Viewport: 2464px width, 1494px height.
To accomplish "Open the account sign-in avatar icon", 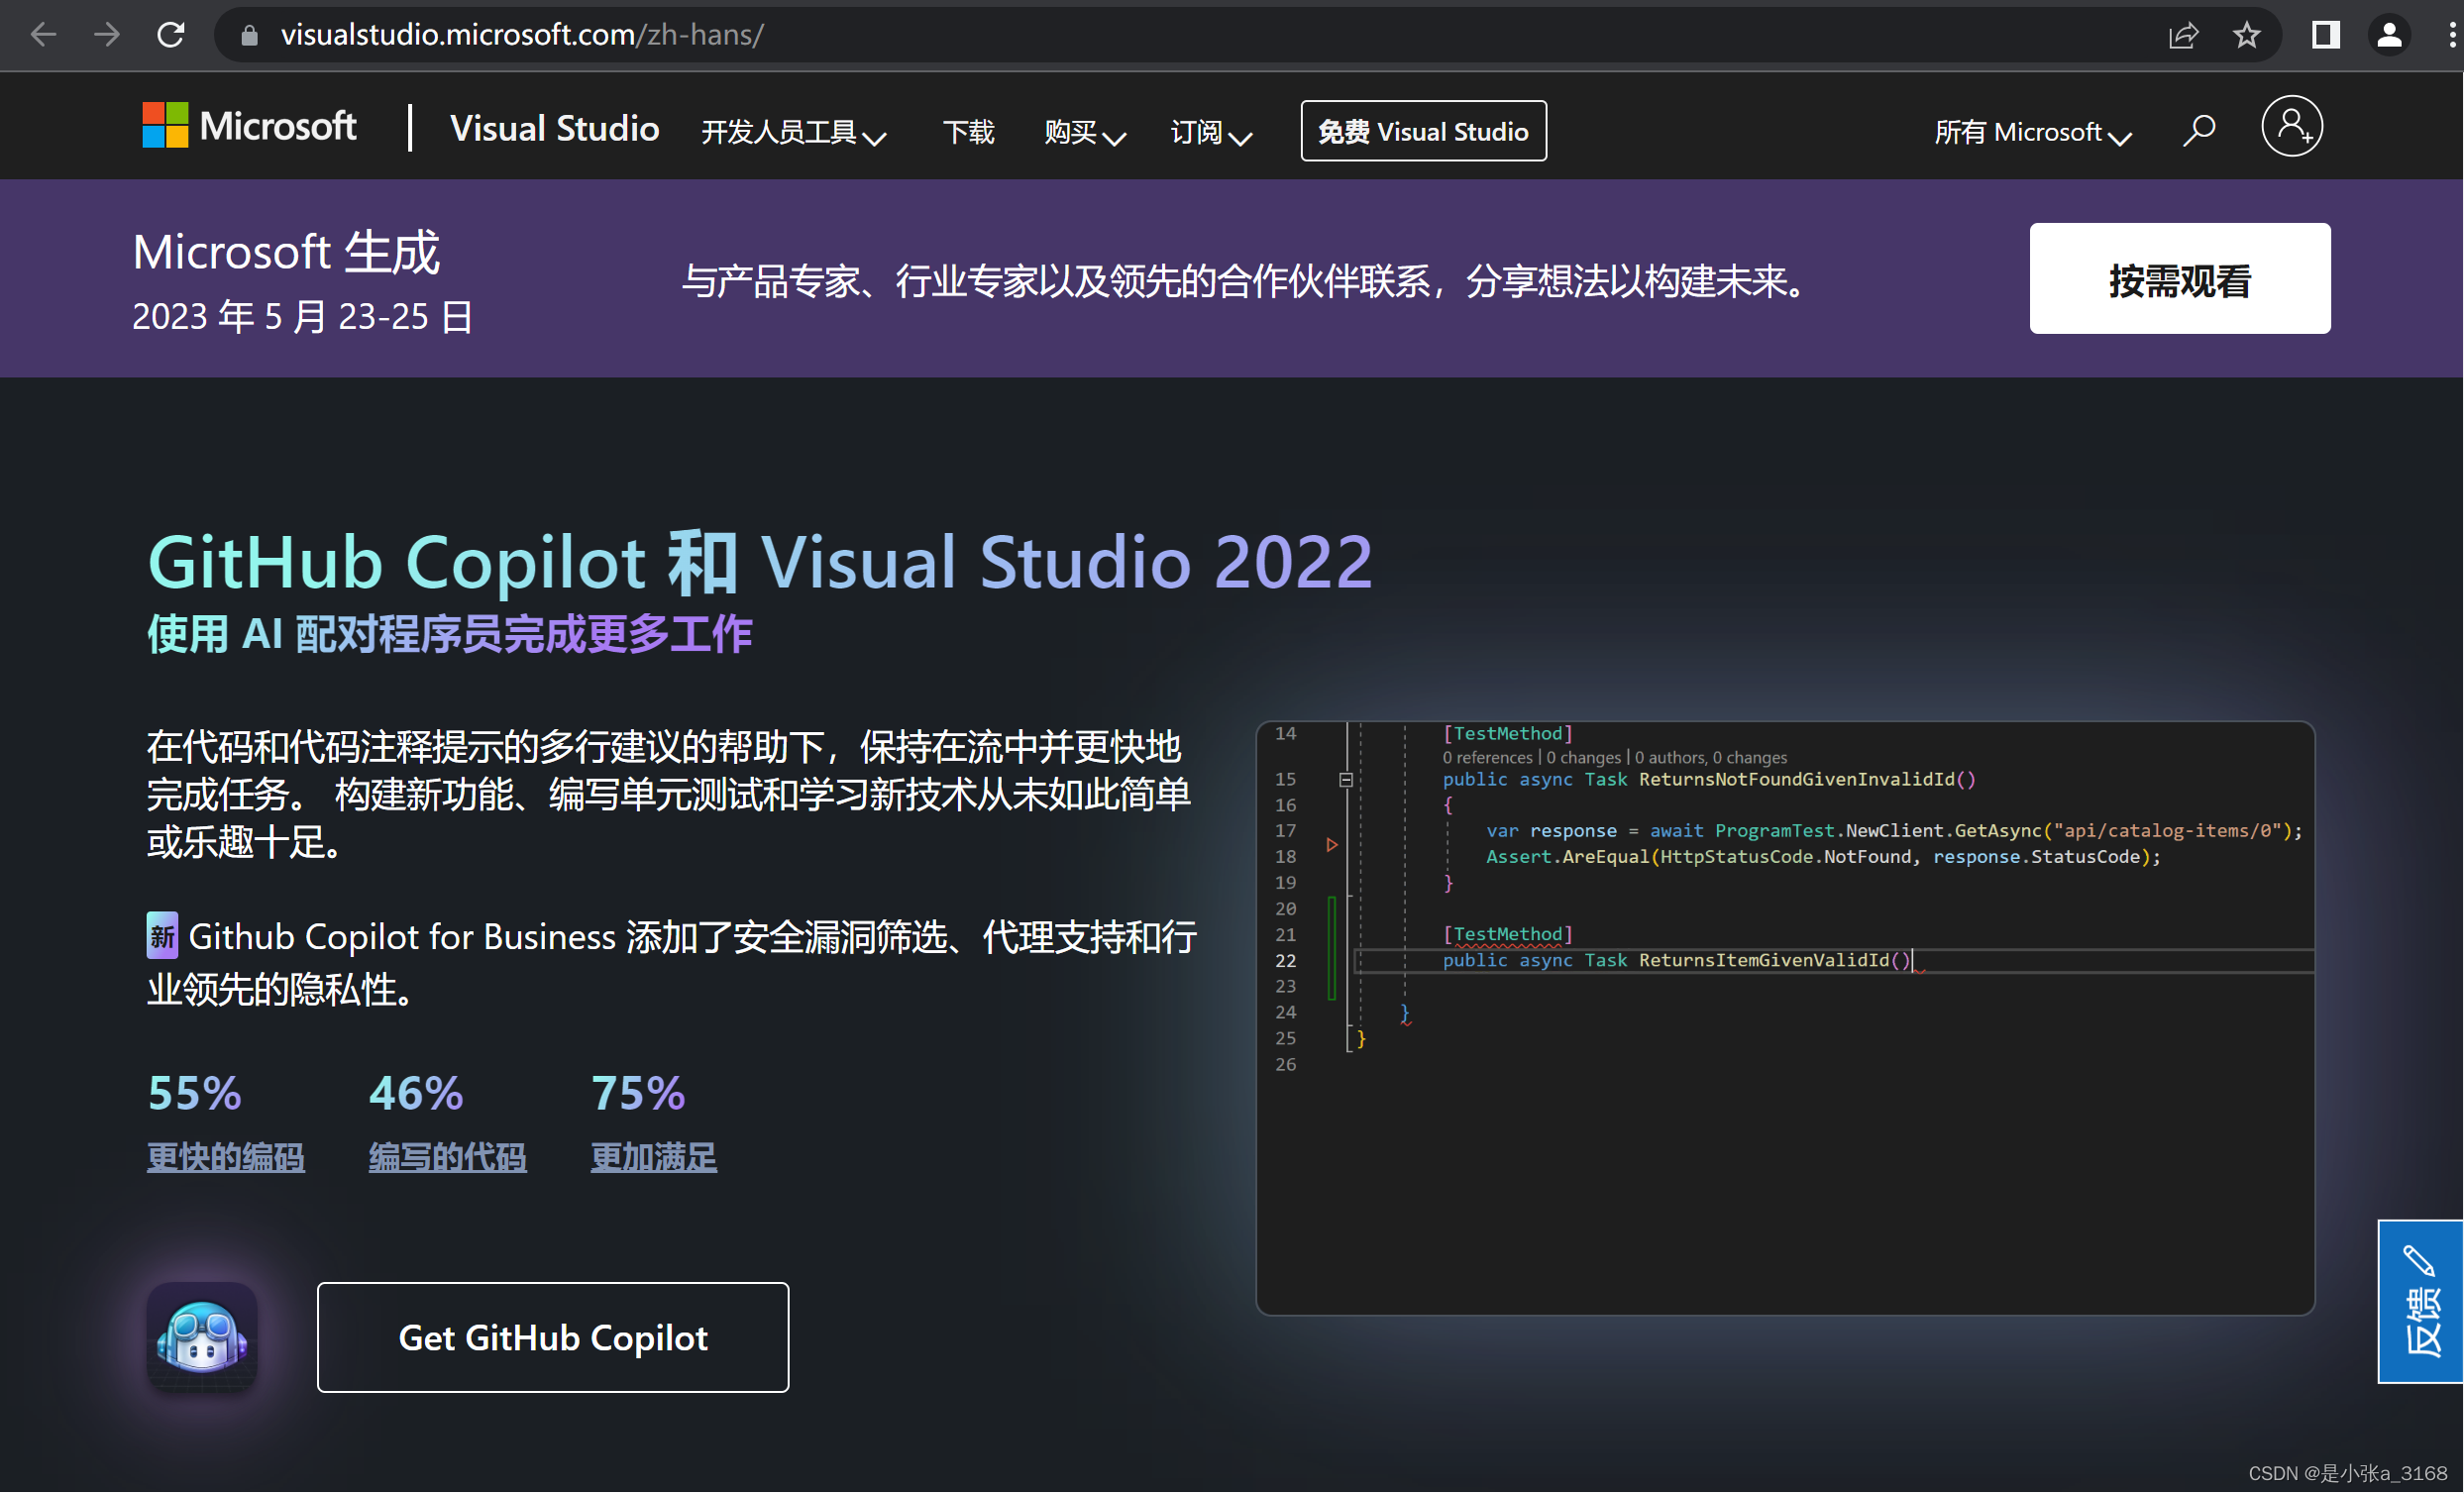I will pos(2291,127).
